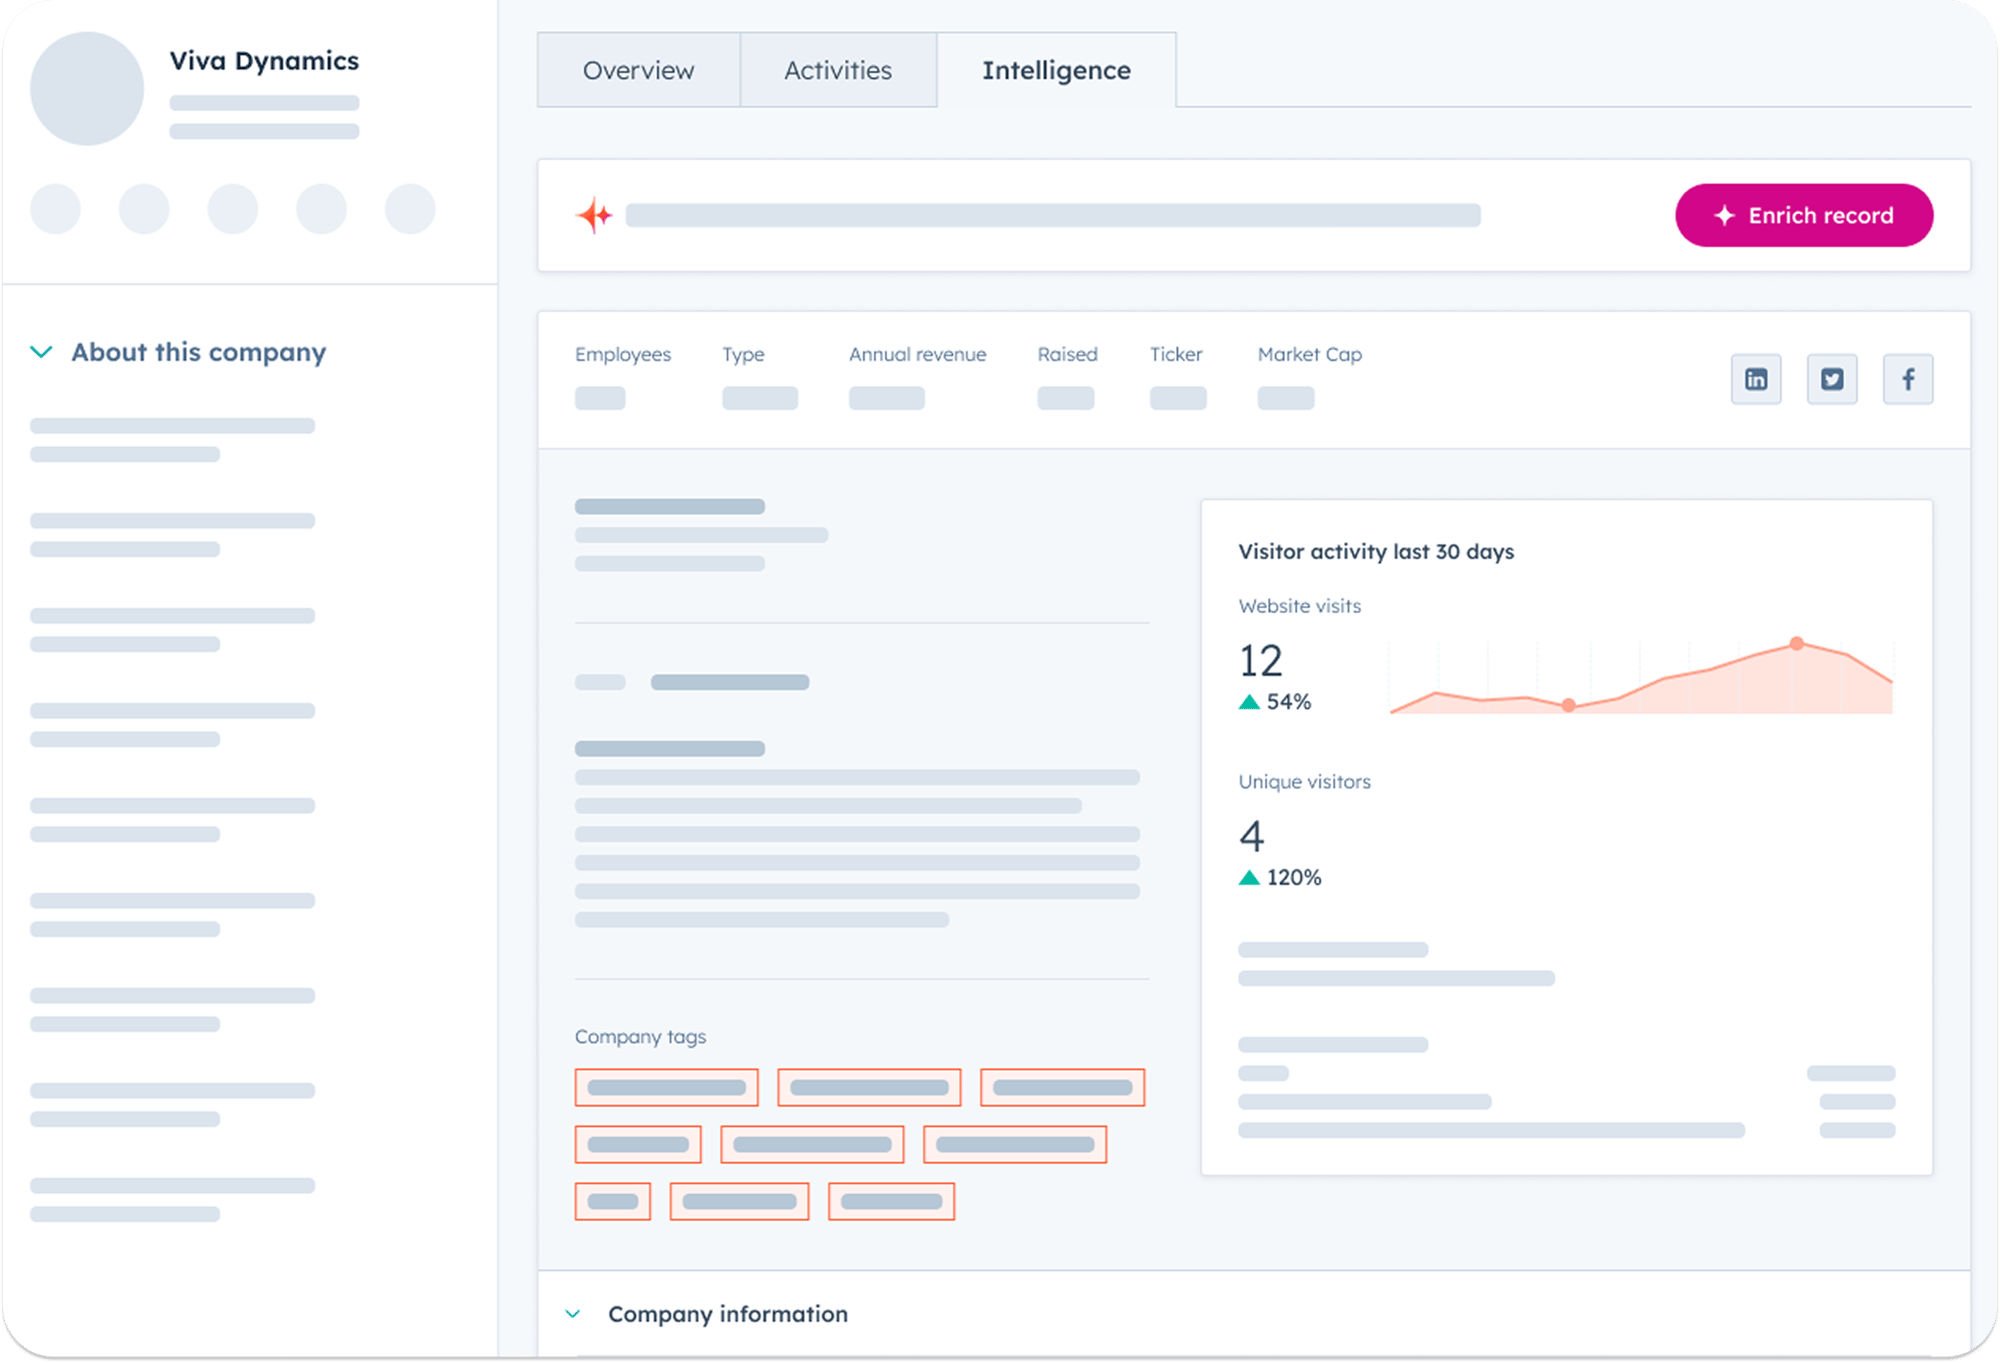The height and width of the screenshot is (1363, 2000).
Task: Click Visitor activity last 30 days heading
Action: click(x=1376, y=551)
